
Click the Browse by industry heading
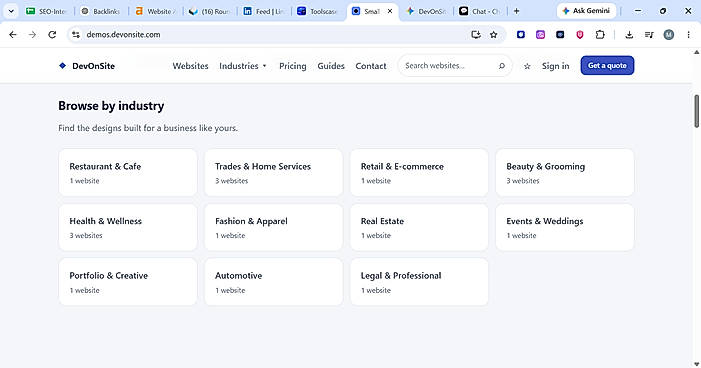(x=111, y=106)
